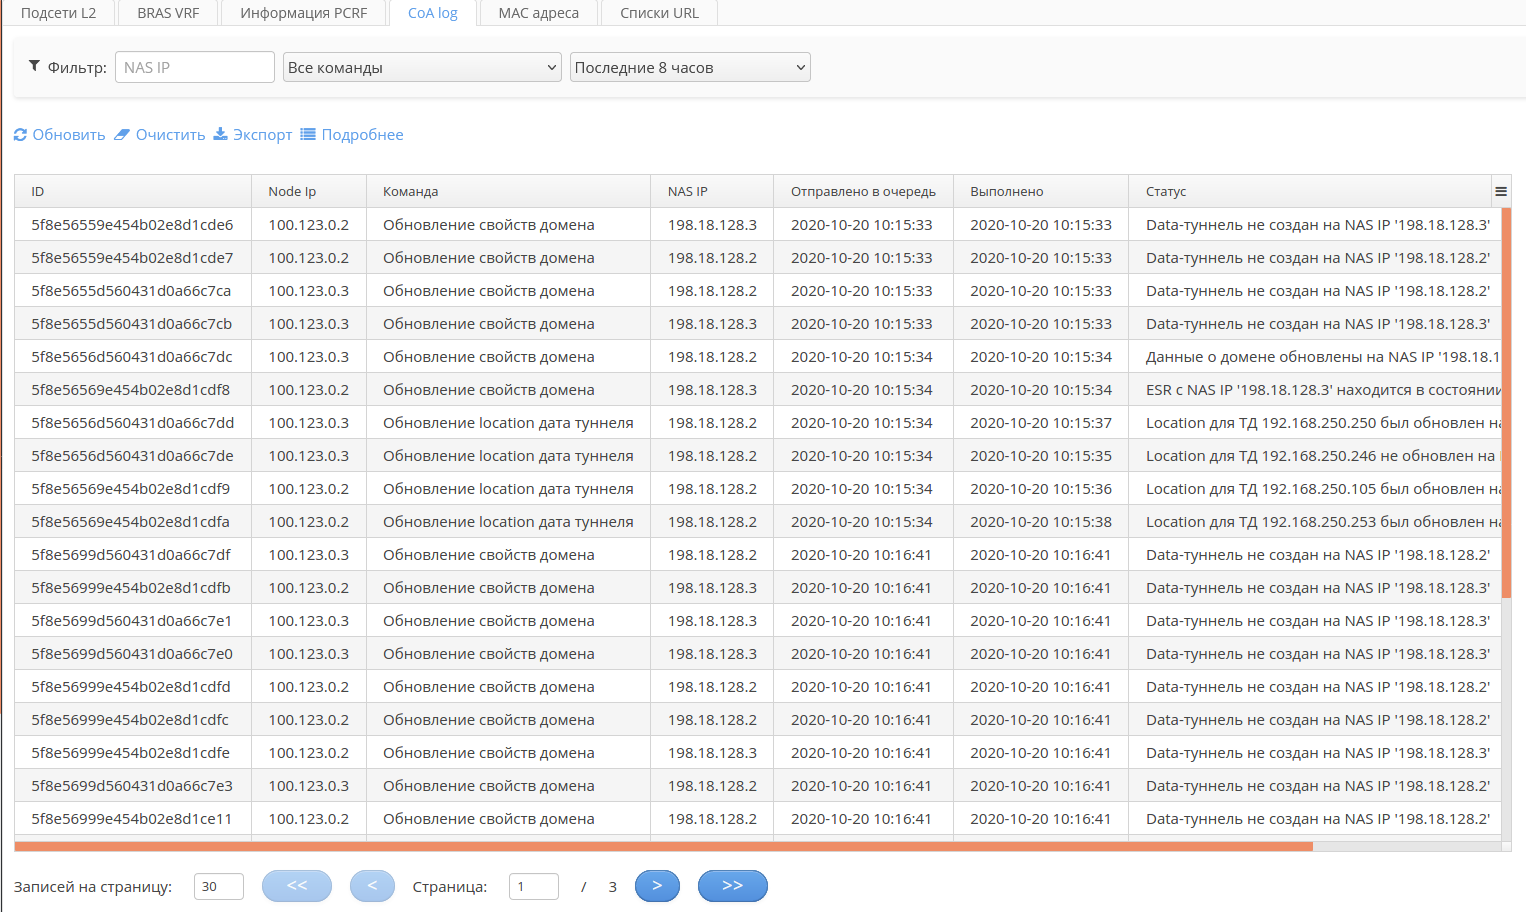Open the Информация PCRF tab
Image resolution: width=1526 pixels, height=912 pixels.
coord(303,13)
